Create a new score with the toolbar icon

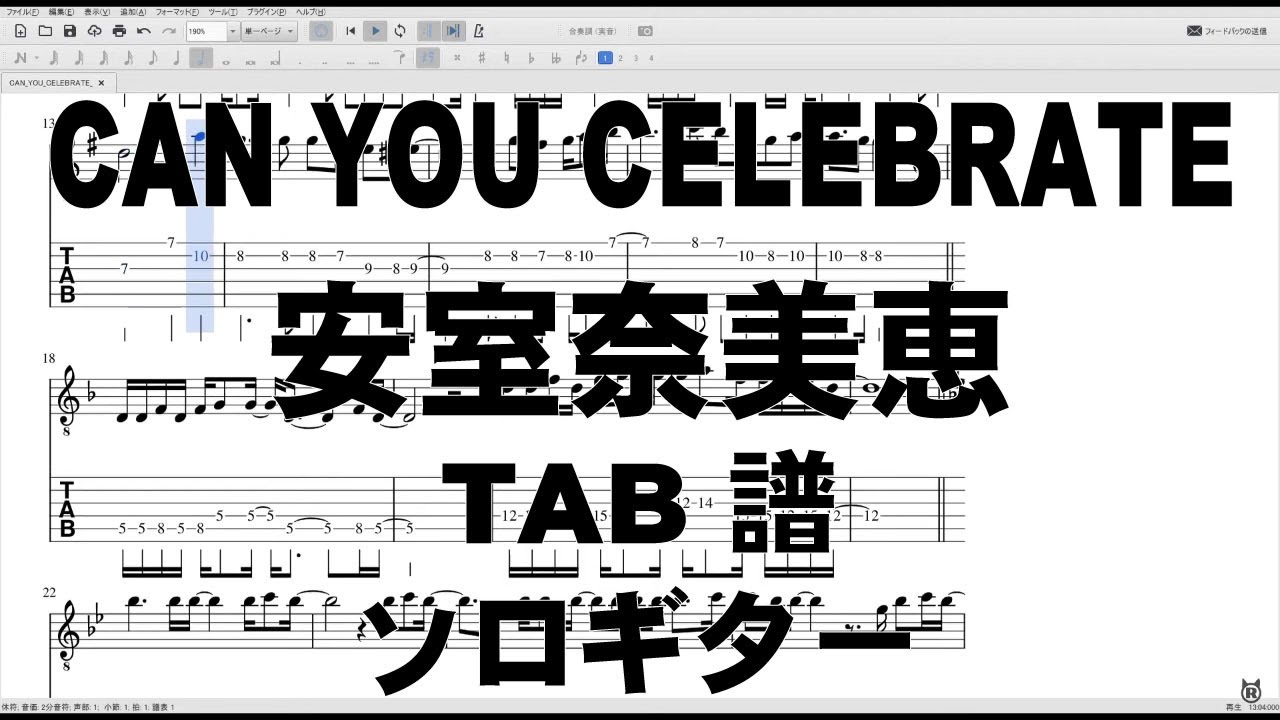coord(21,31)
